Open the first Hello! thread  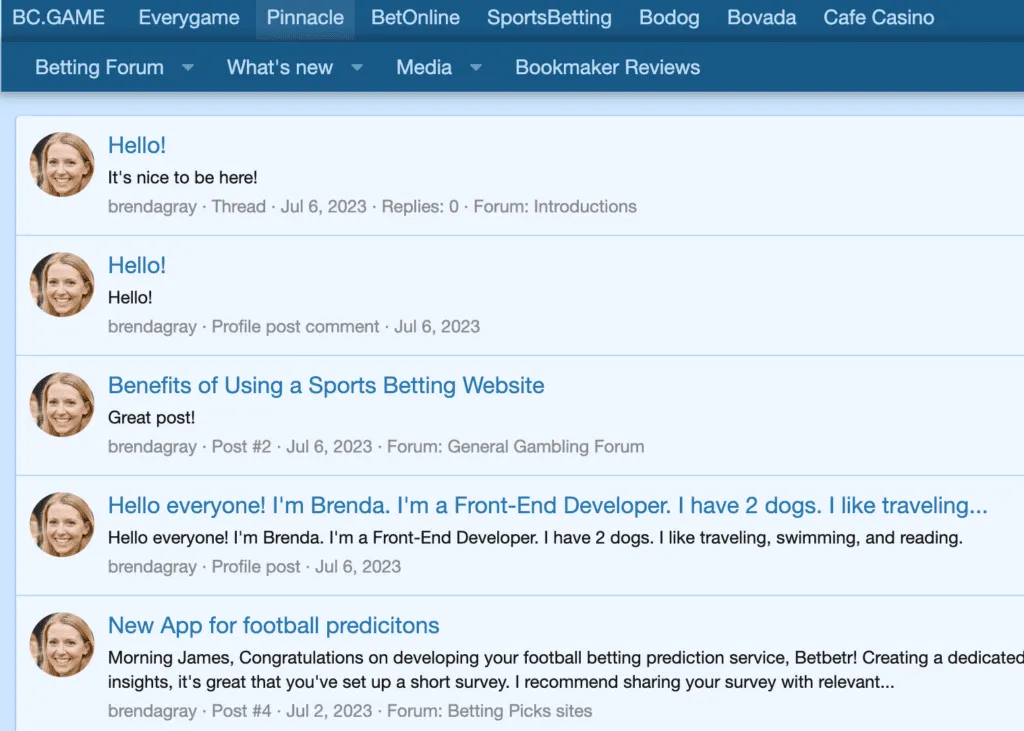coord(137,145)
